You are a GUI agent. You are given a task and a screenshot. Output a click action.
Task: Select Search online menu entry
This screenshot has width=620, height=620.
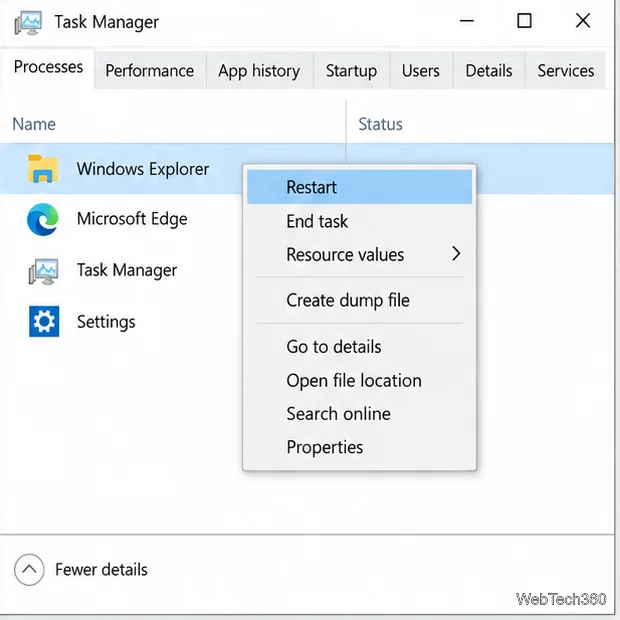359,414
